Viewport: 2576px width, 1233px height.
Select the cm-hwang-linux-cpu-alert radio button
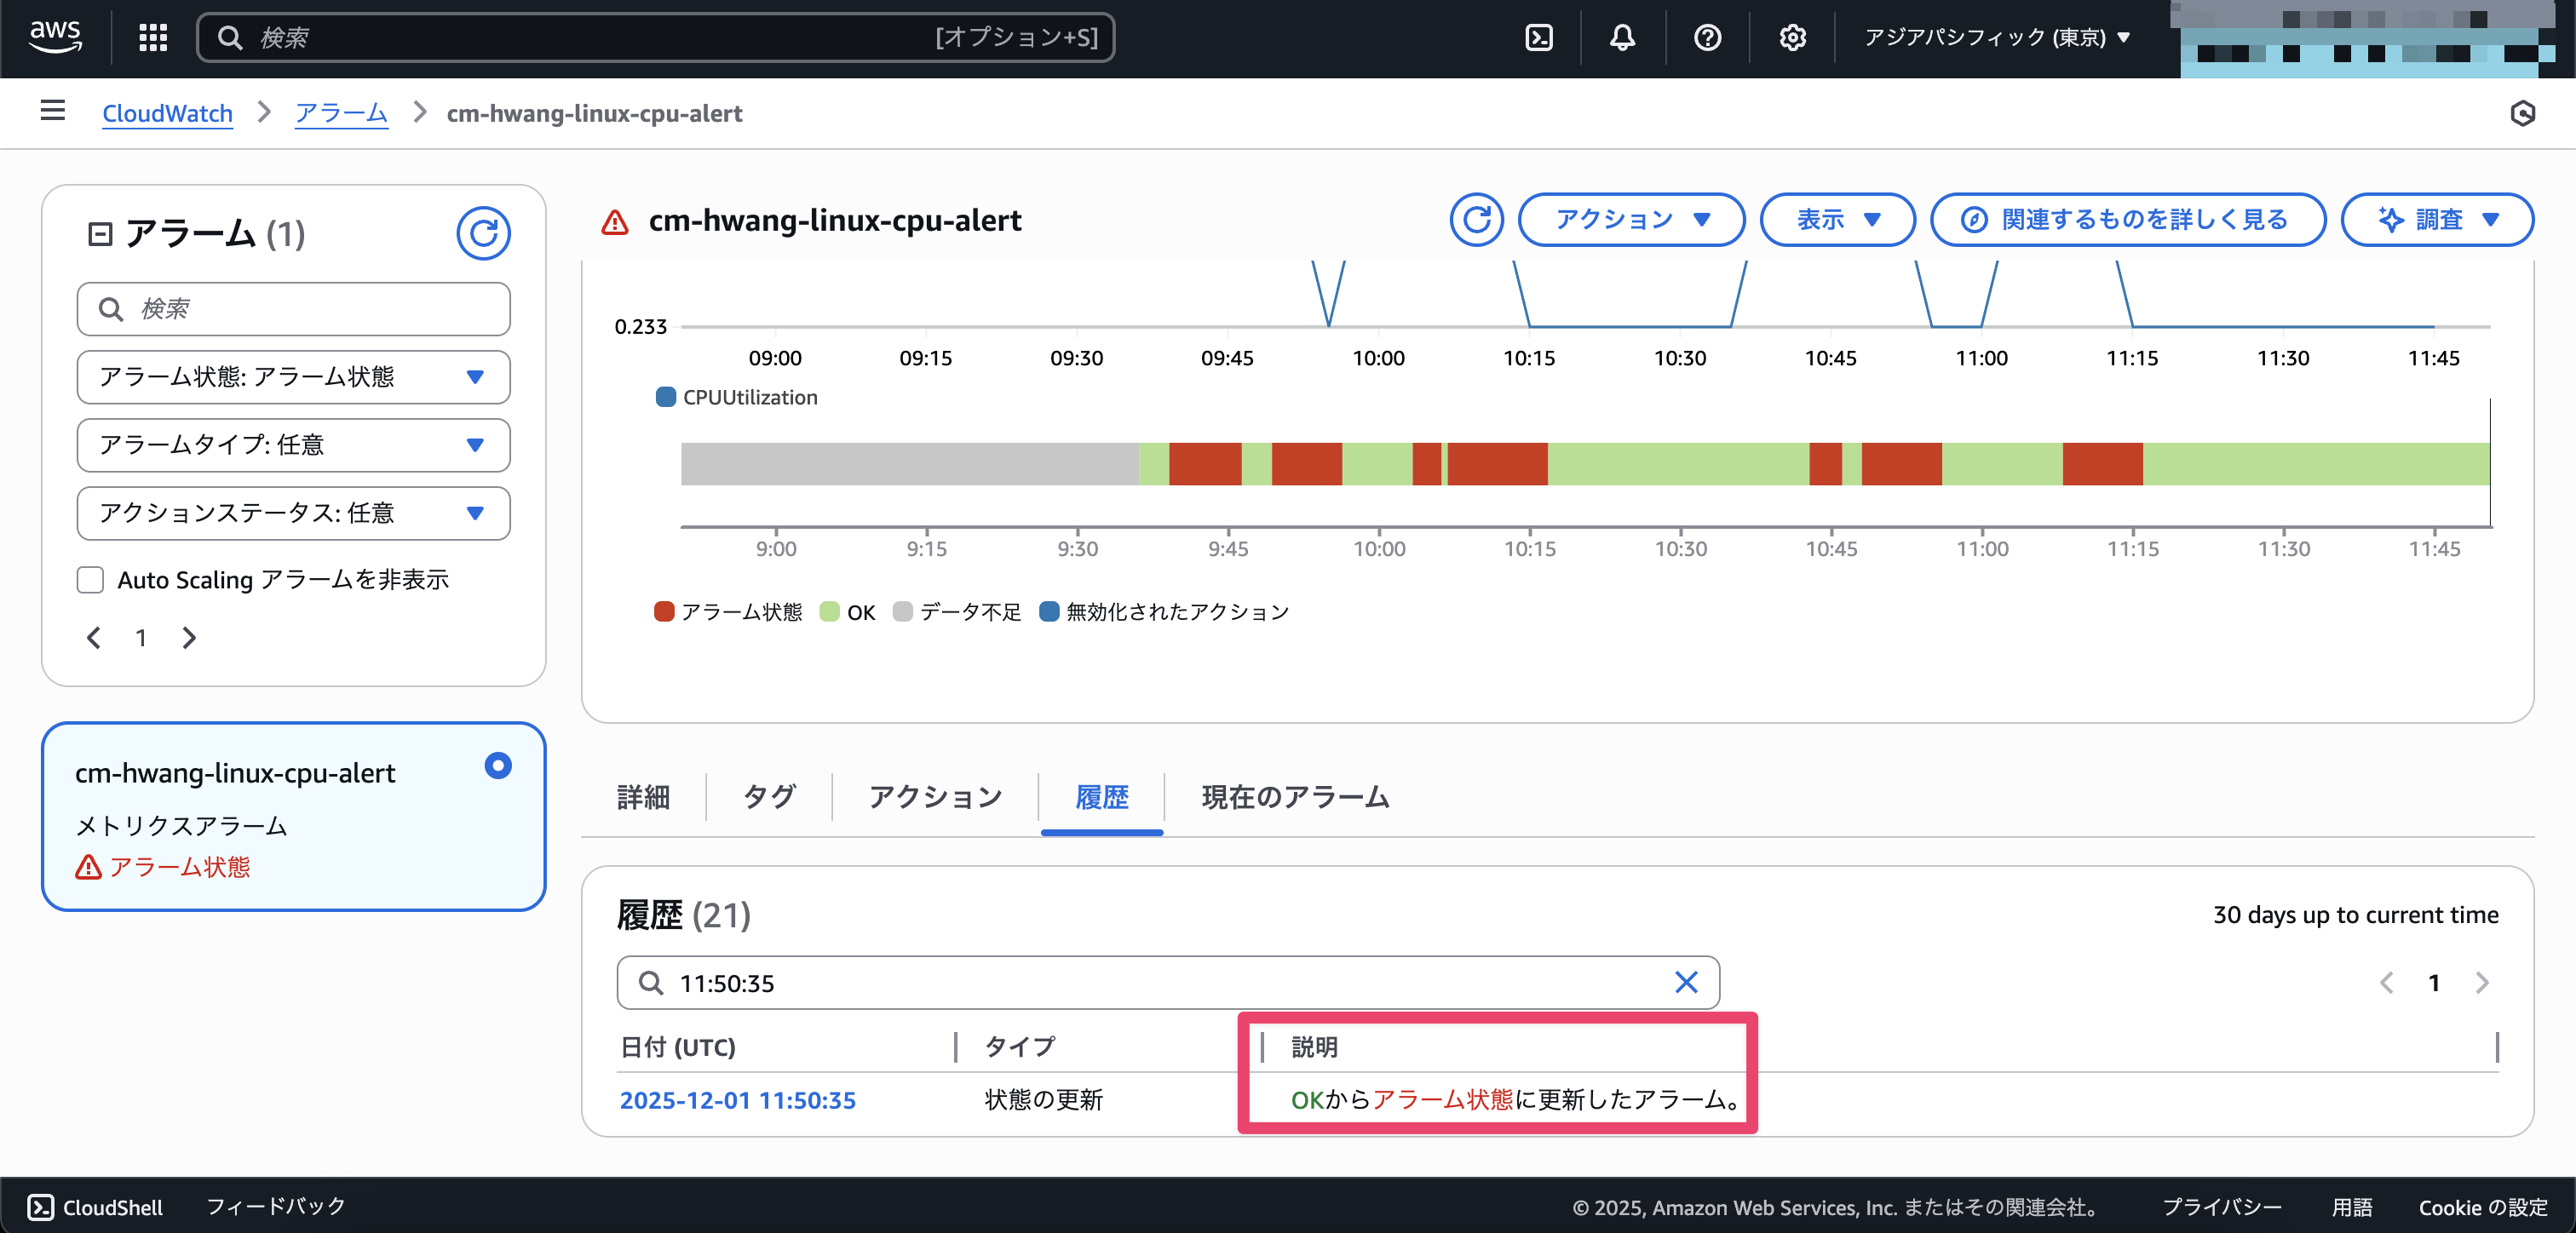click(x=498, y=765)
